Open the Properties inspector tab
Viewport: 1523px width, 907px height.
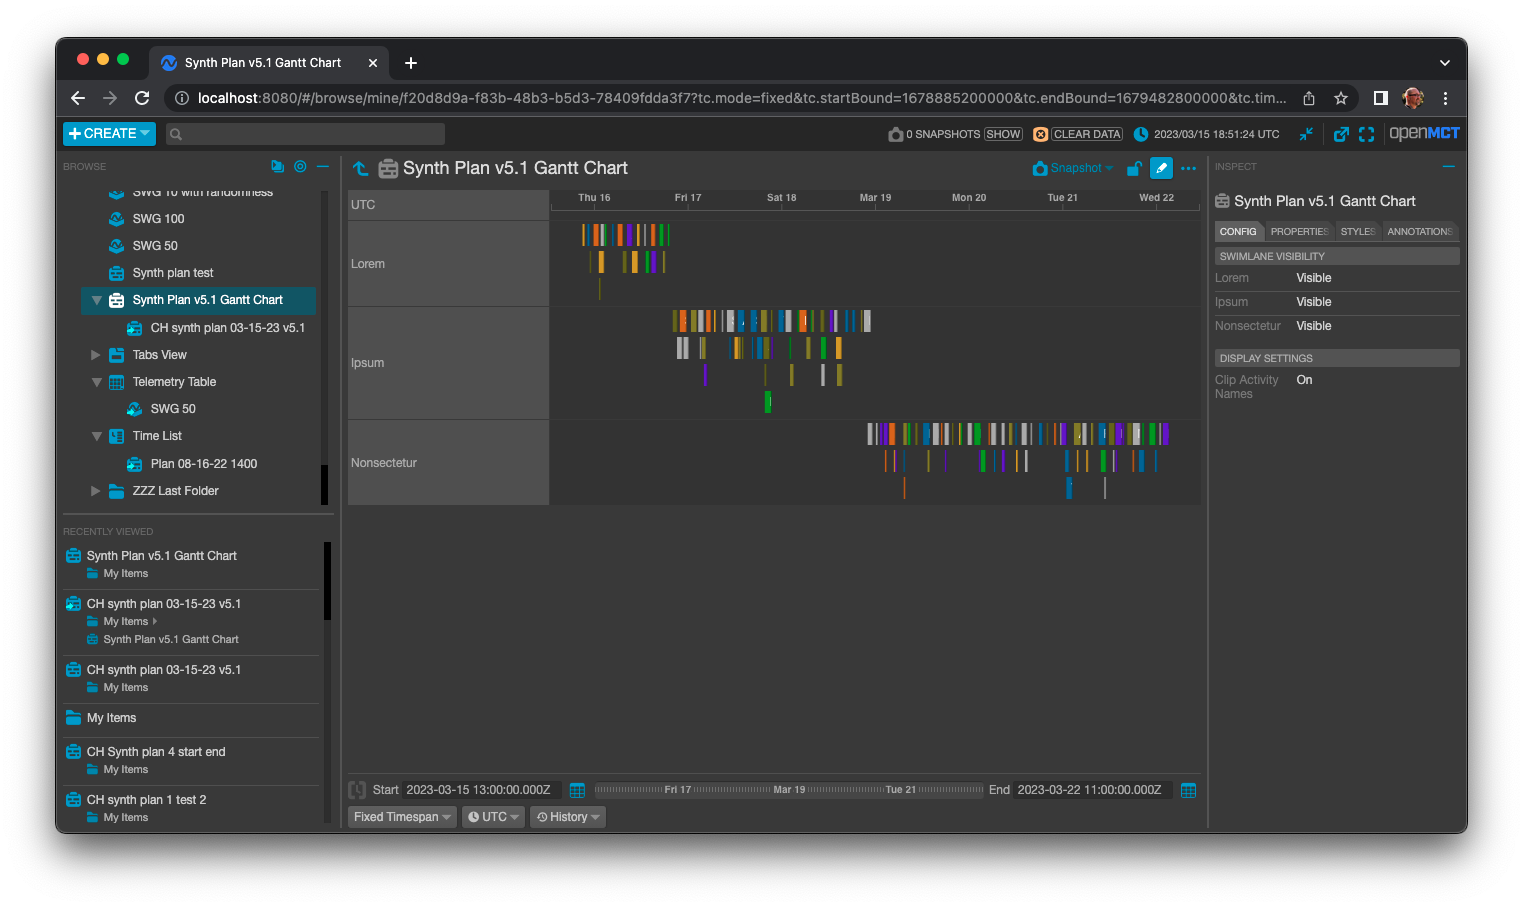tap(1299, 231)
